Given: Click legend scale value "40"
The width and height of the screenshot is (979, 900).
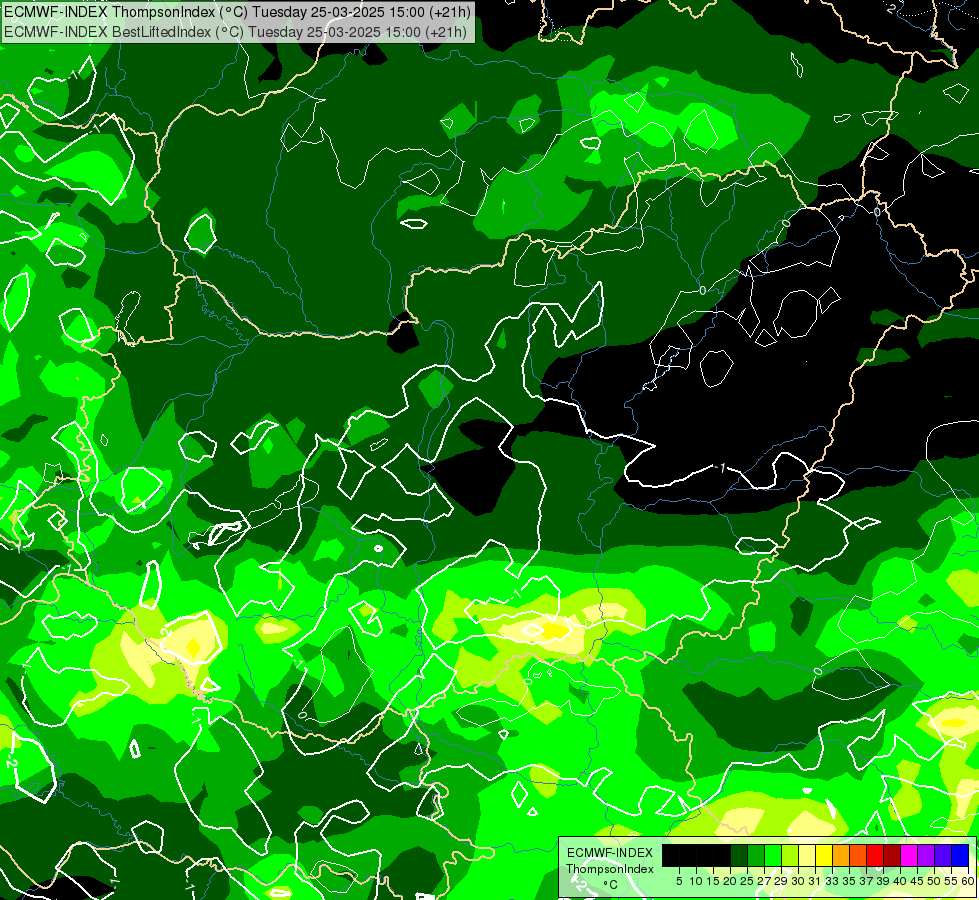Looking at the screenshot, I should point(901,881).
